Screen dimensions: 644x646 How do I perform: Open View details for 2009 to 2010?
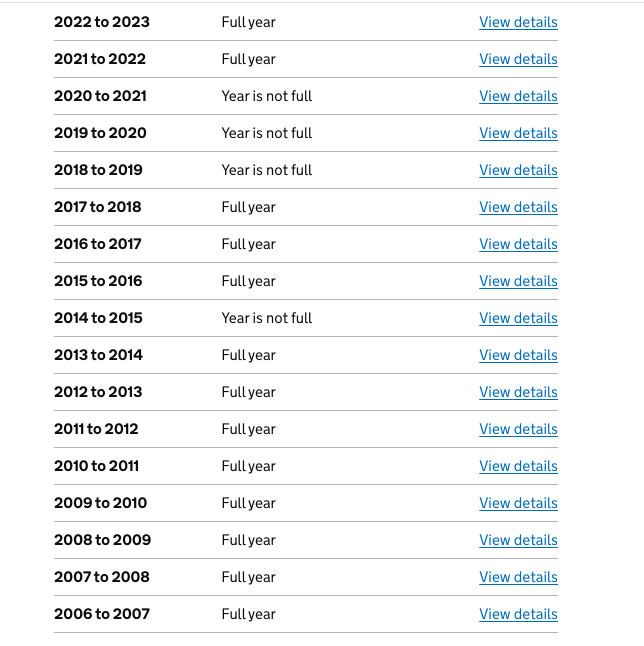click(518, 503)
